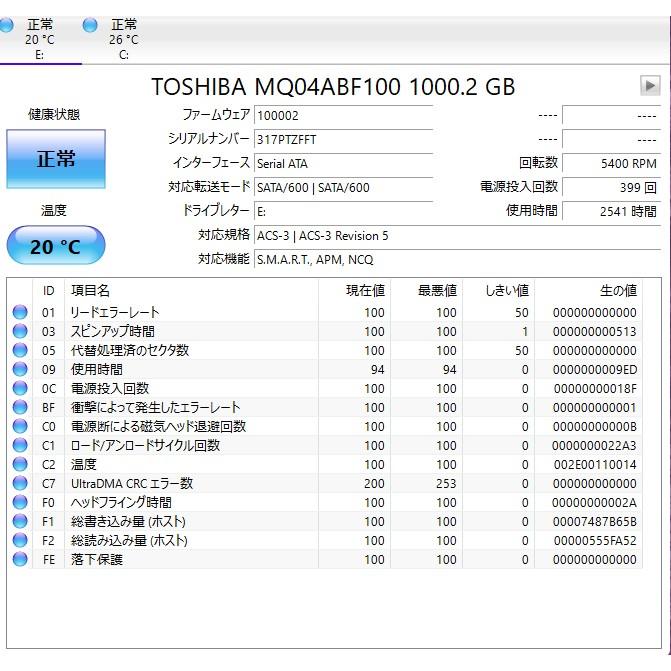Click the 最悪値 column header
Viewport: 671px width, 671px height.
coord(426,291)
